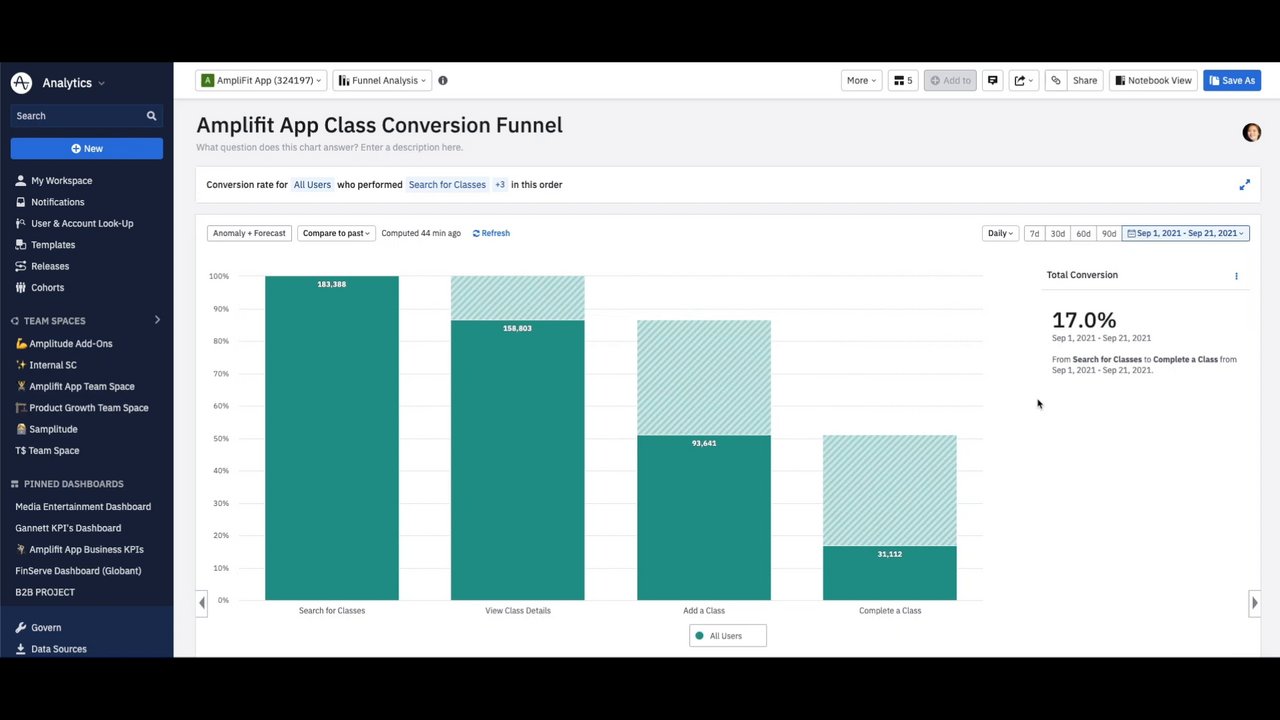Click the Amplitude logo icon
Viewport: 1280px width, 720px height.
(x=21, y=83)
